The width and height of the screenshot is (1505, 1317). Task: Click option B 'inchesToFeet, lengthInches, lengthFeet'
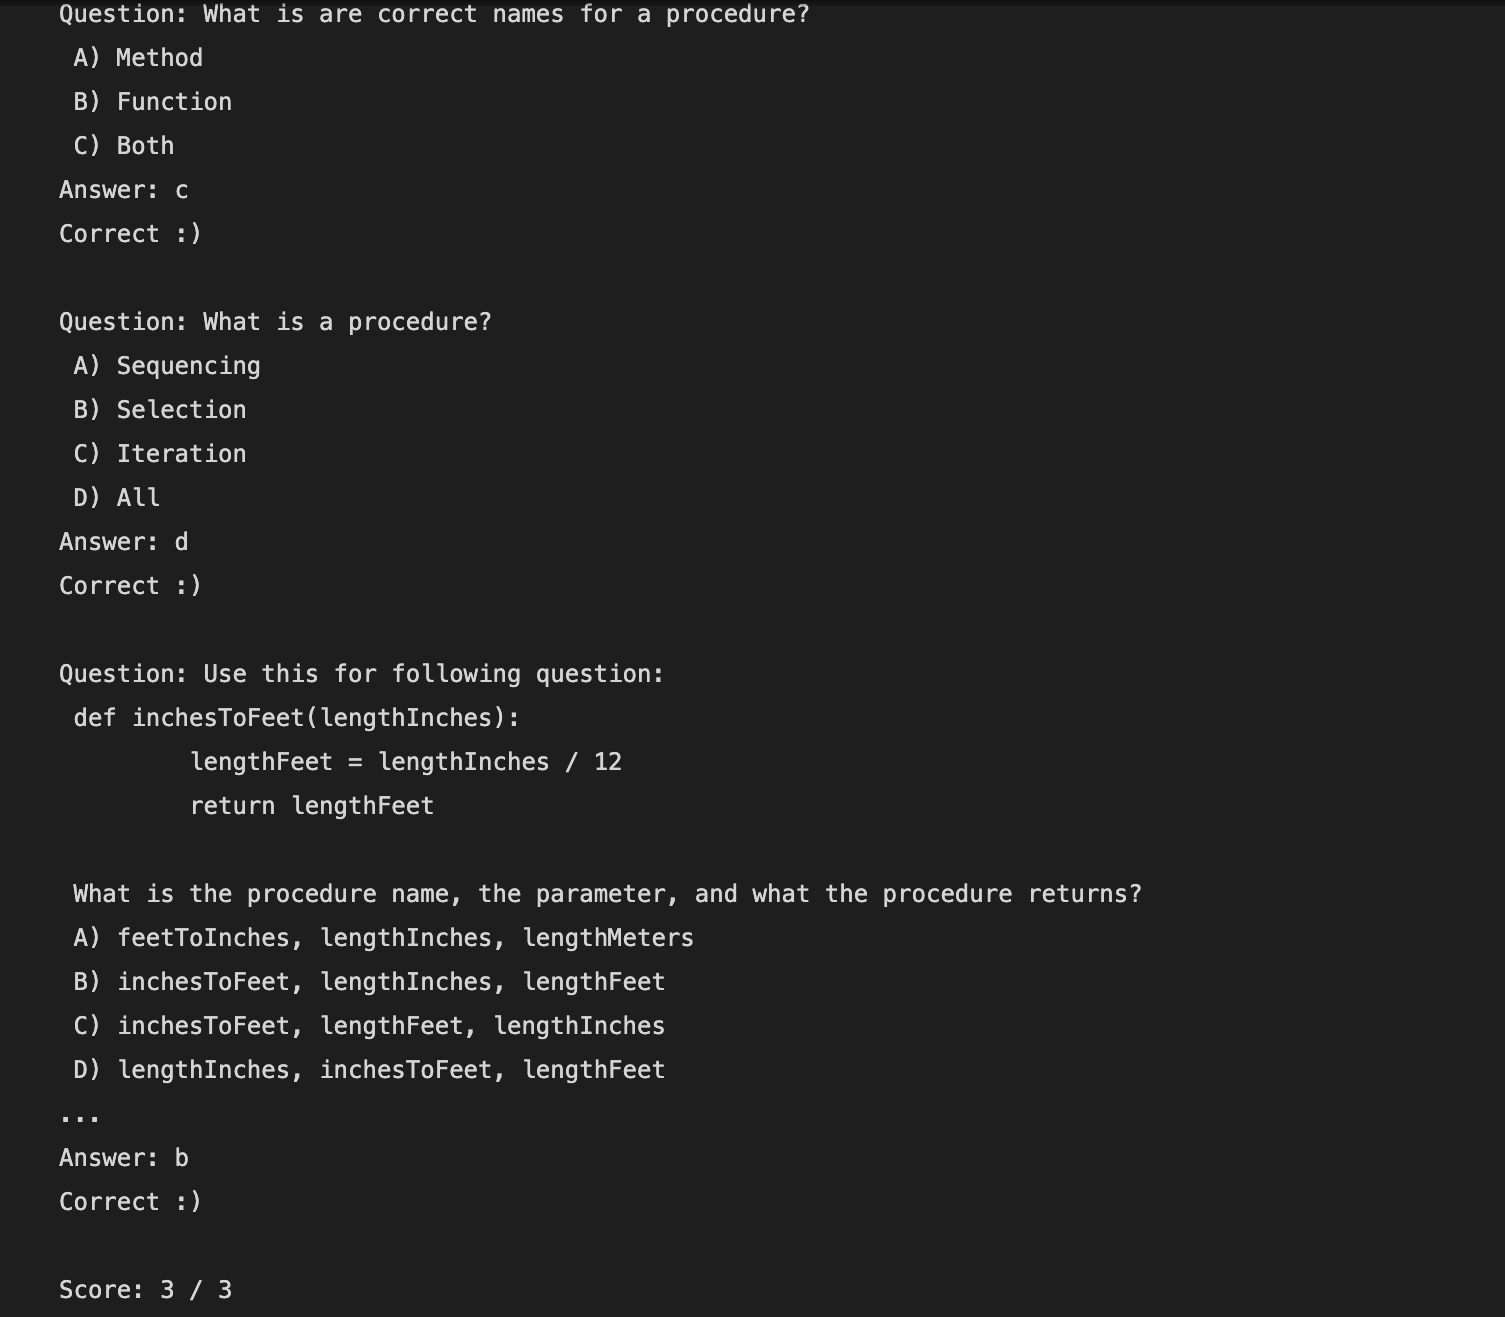[x=369, y=982]
